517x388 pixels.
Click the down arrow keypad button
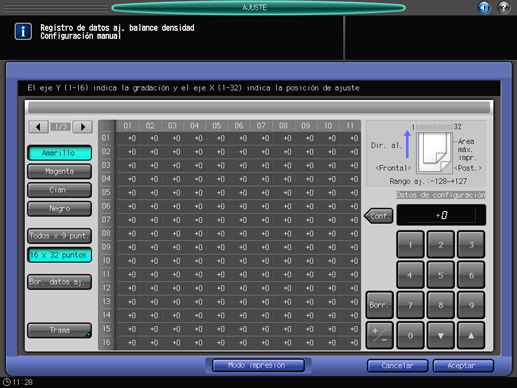click(x=441, y=336)
